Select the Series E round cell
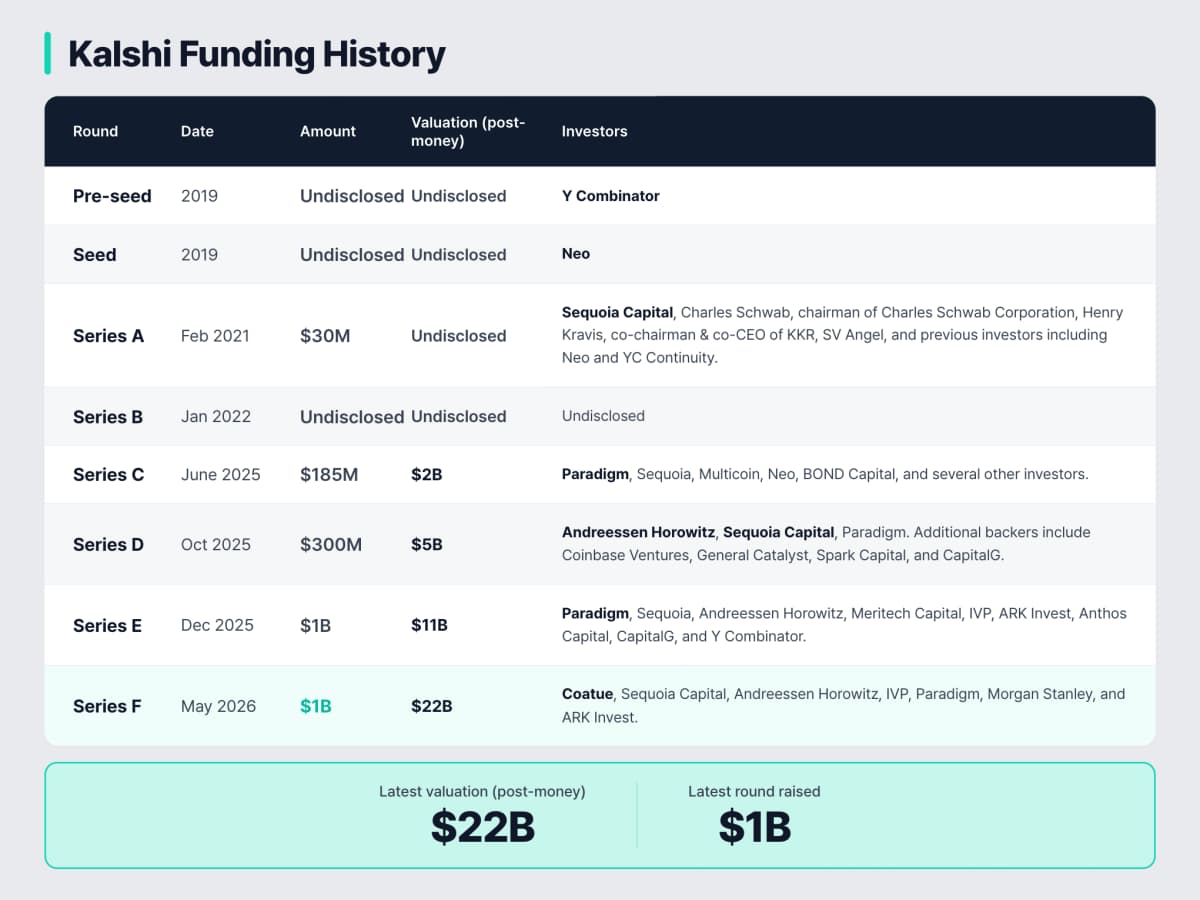Viewport: 1200px width, 900px height. [107, 626]
